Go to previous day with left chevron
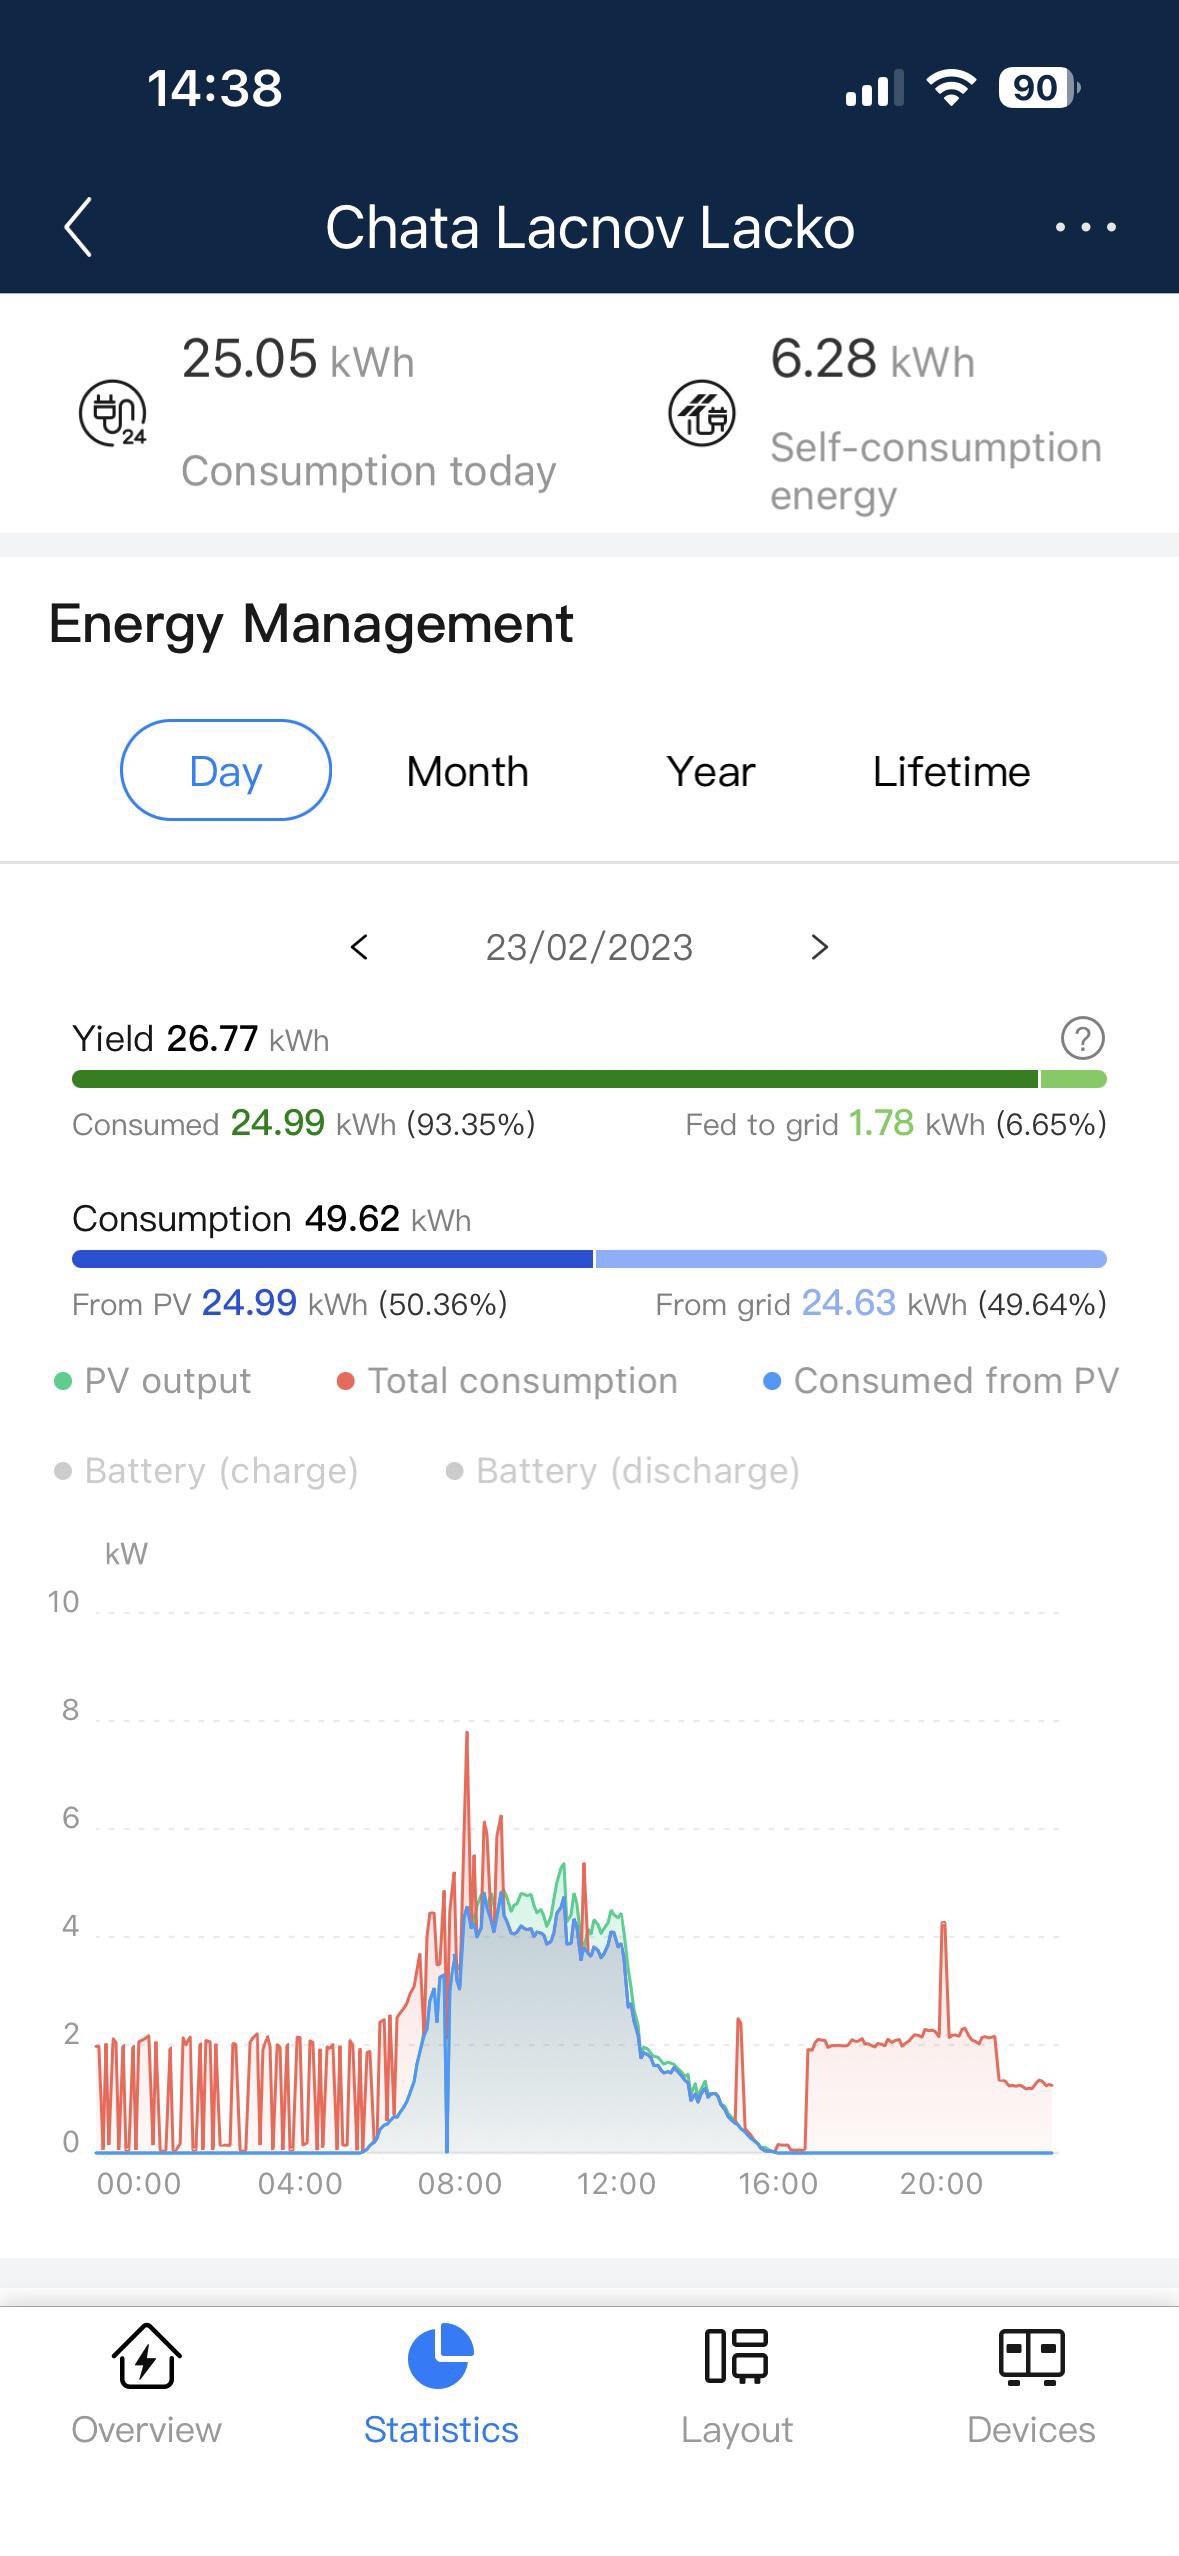Viewport: 1179px width, 2556px height. click(x=360, y=947)
